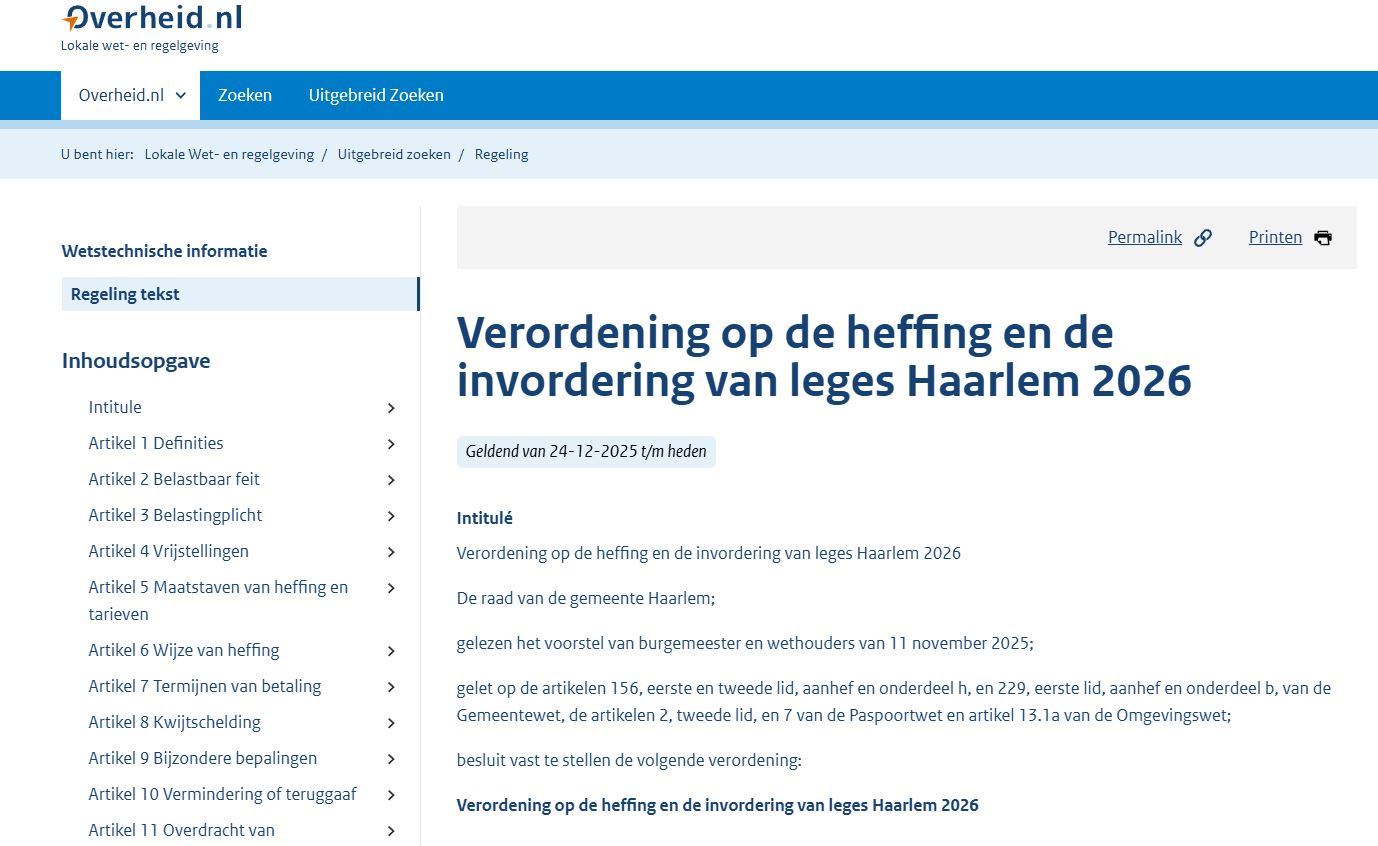Click the chevron next to Artikel 1 Definities

tap(391, 443)
